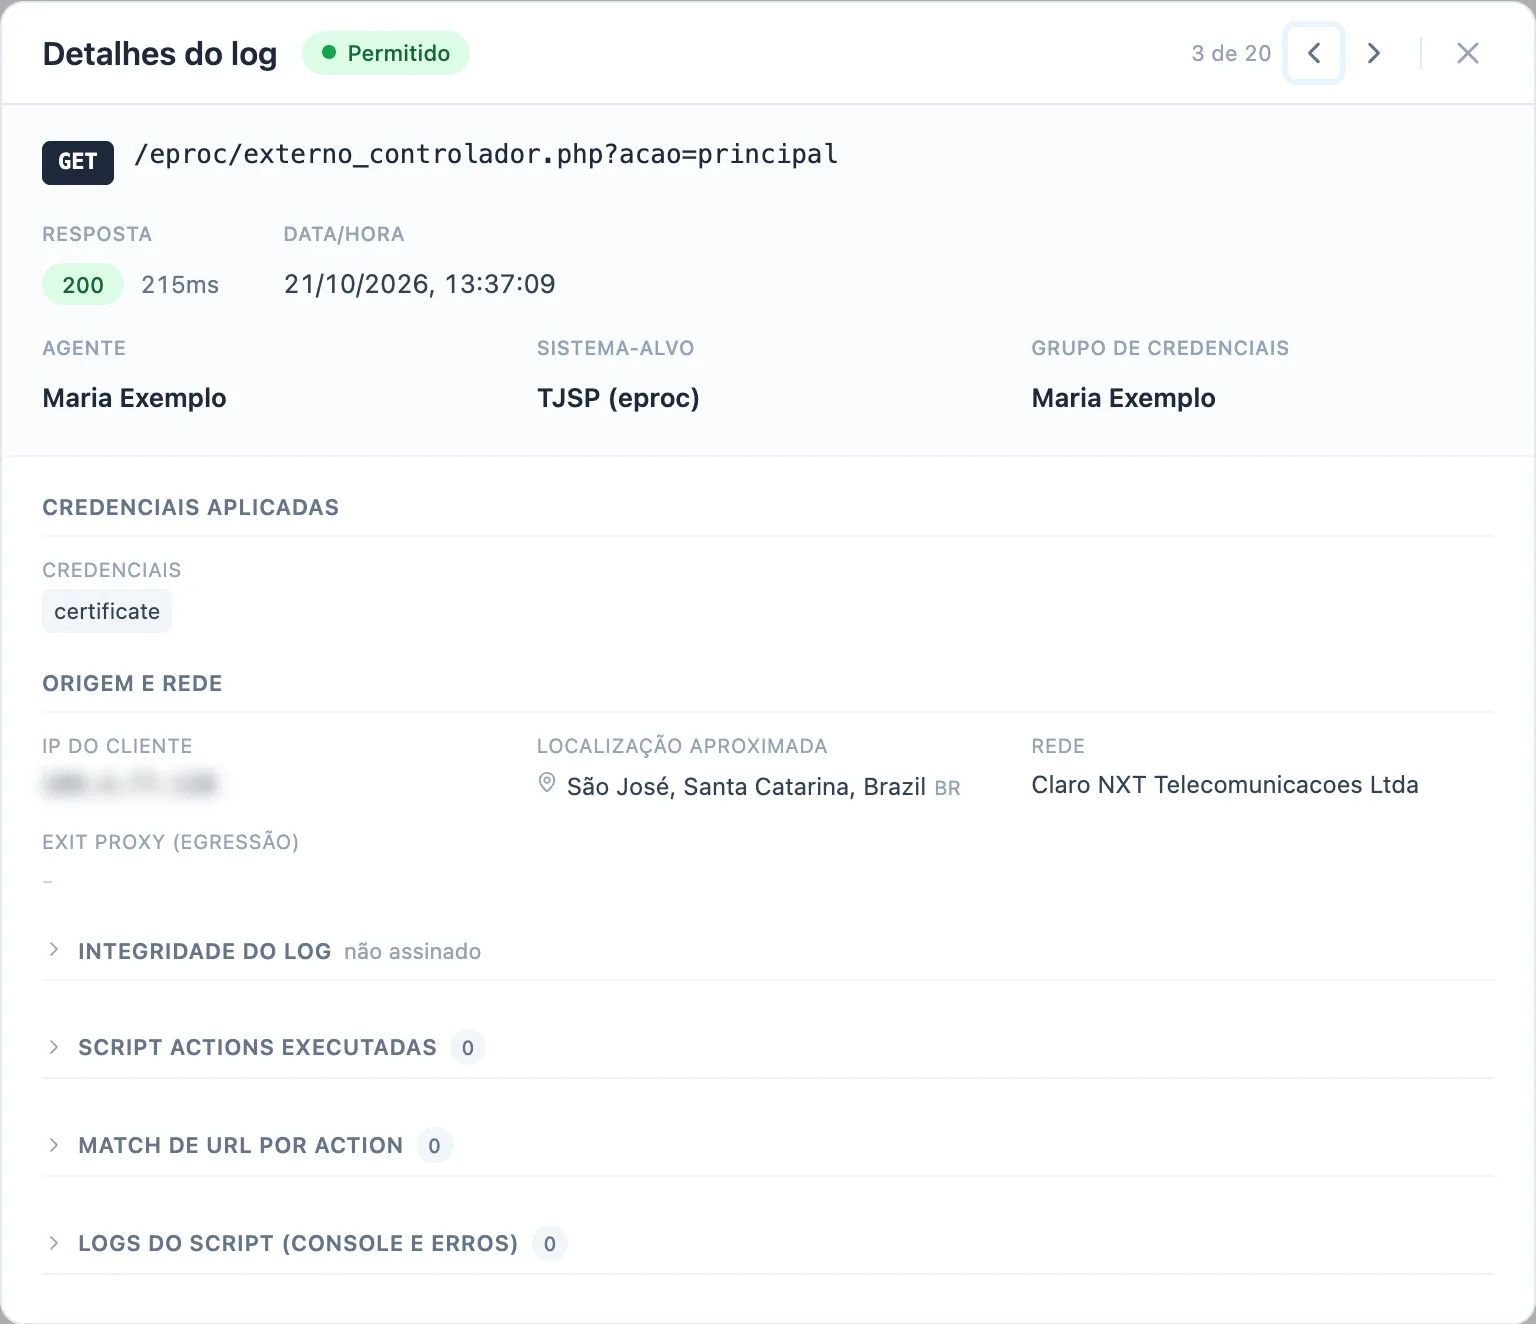Click the name under Grupo de Credenciais
The width and height of the screenshot is (1536, 1324).
pyautogui.click(x=1124, y=398)
